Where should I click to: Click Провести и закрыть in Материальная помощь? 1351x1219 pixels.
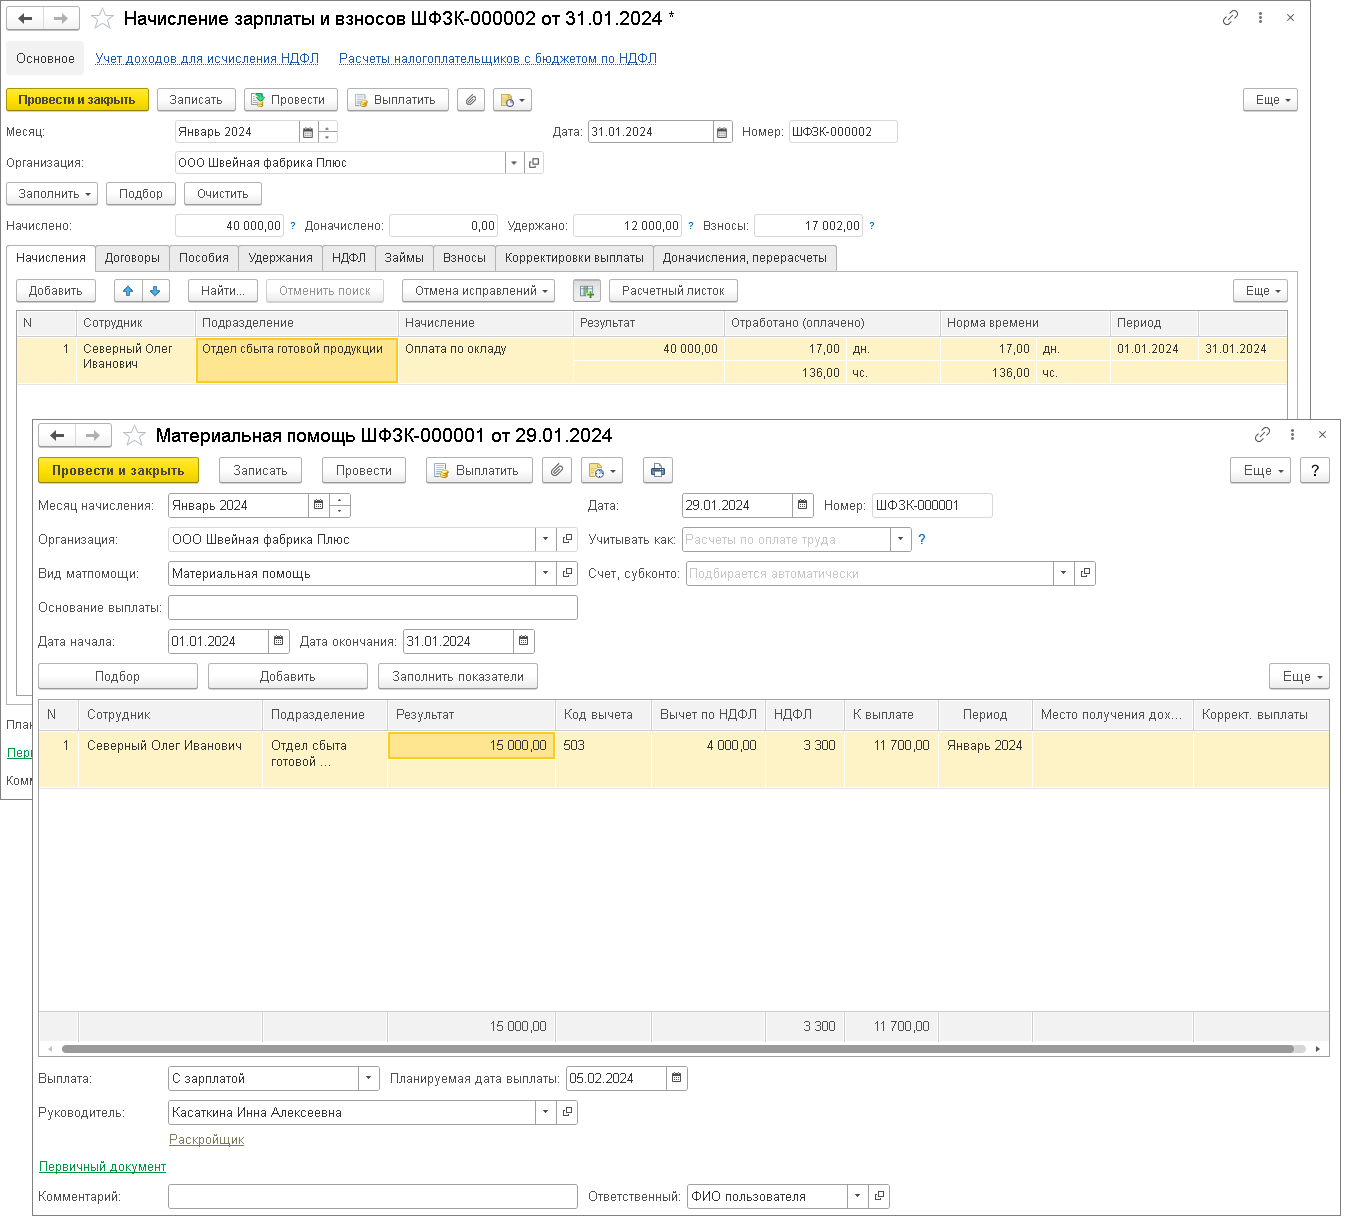pyautogui.click(x=118, y=471)
